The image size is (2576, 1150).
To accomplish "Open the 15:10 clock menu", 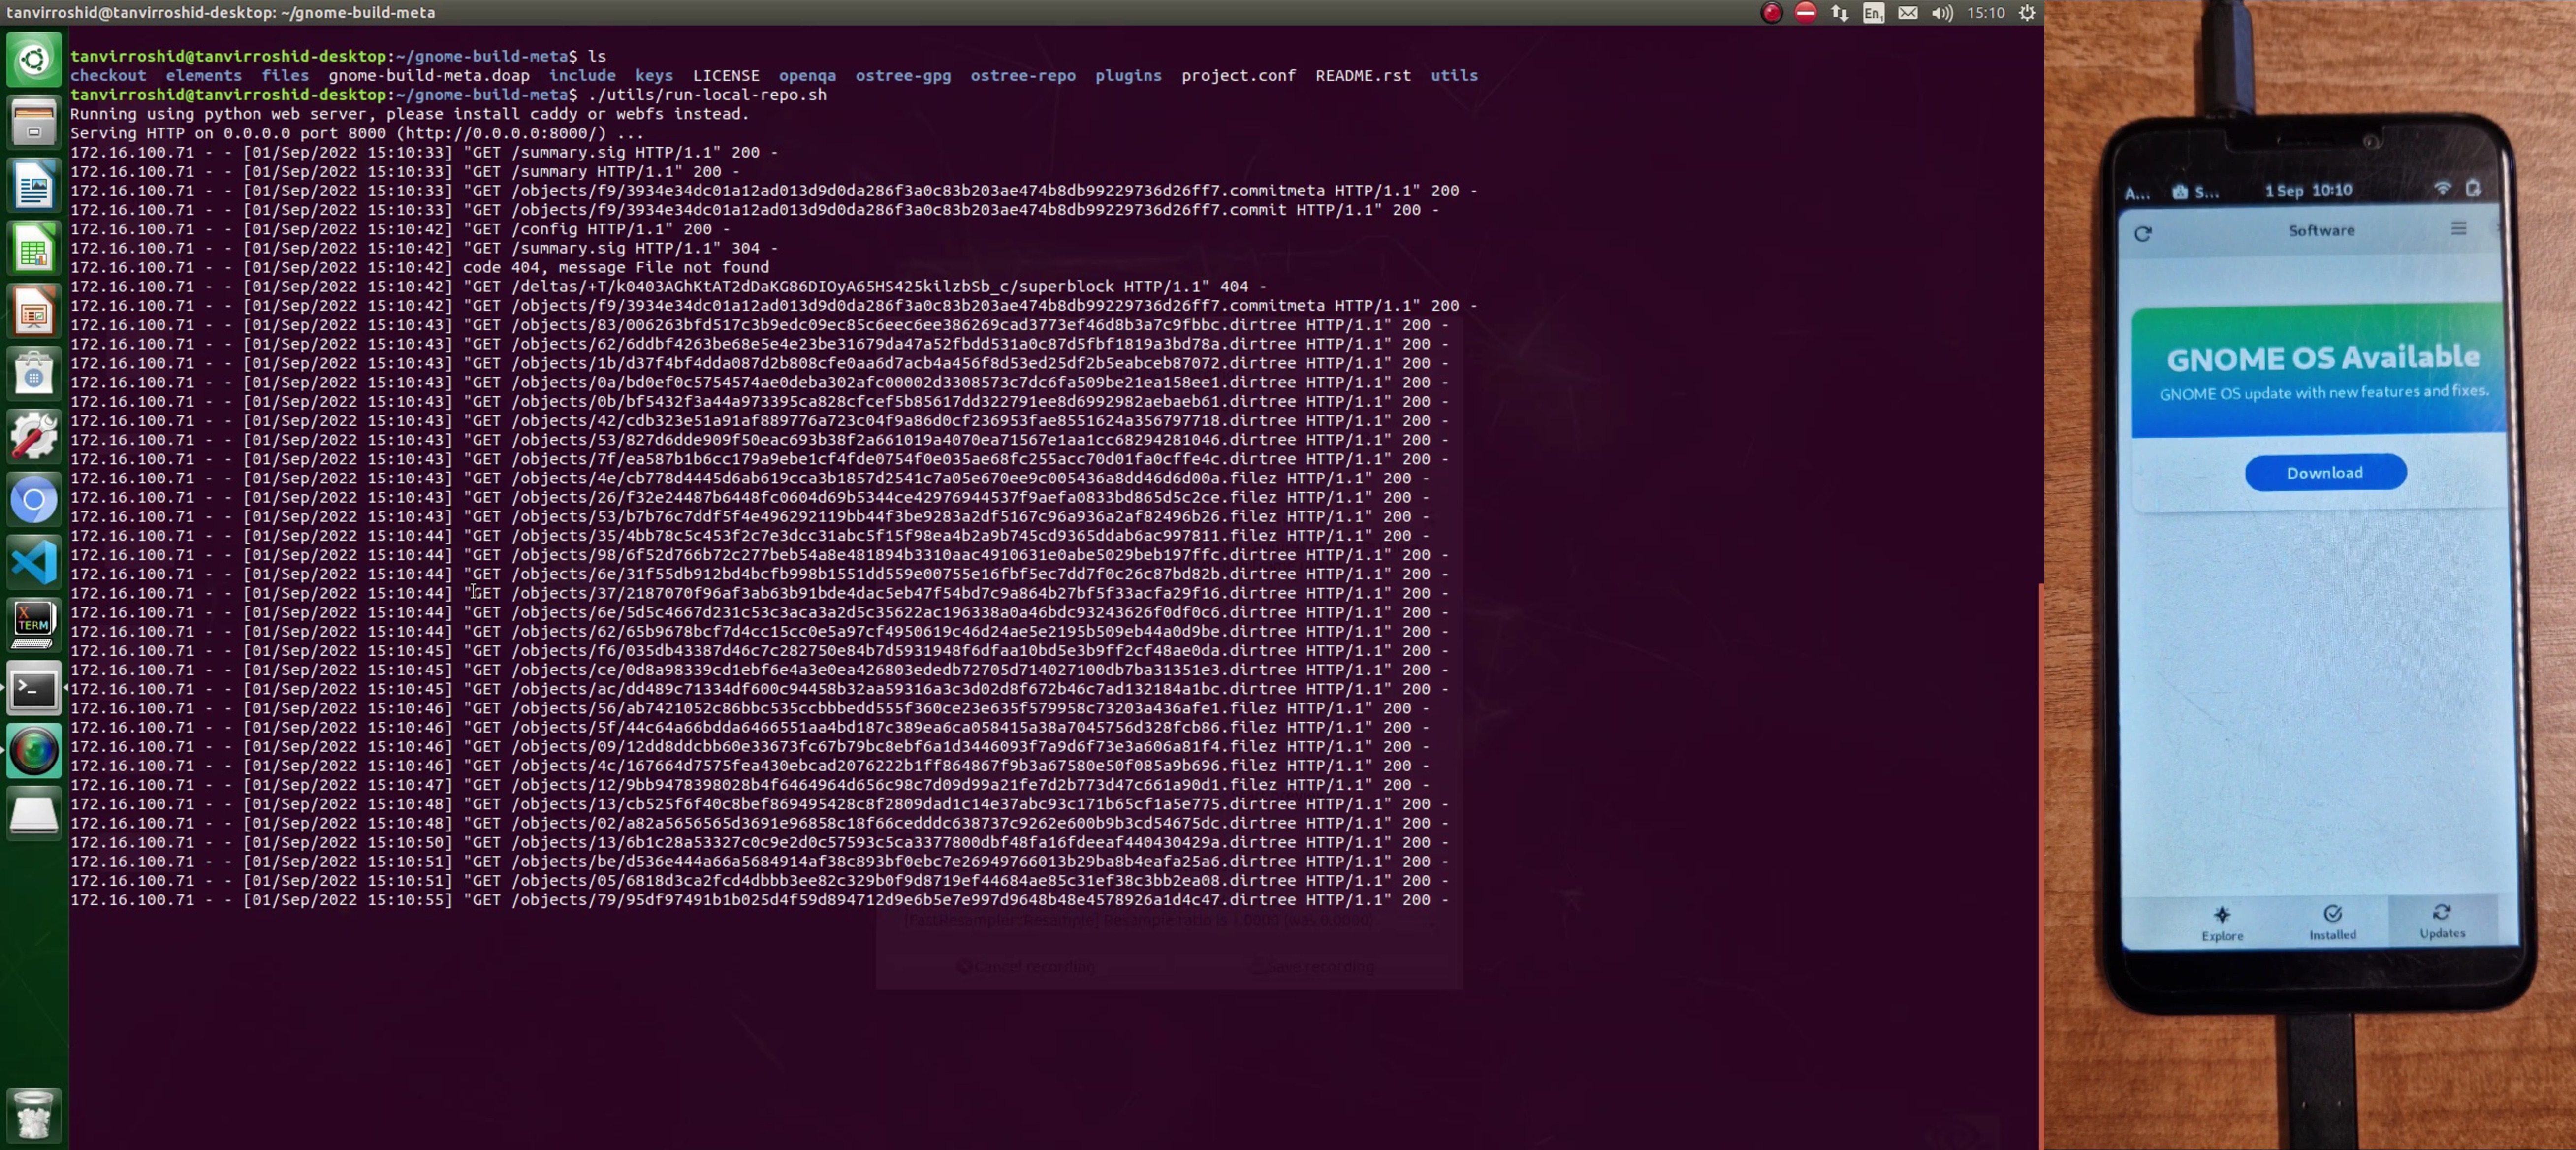I will point(1985,13).
